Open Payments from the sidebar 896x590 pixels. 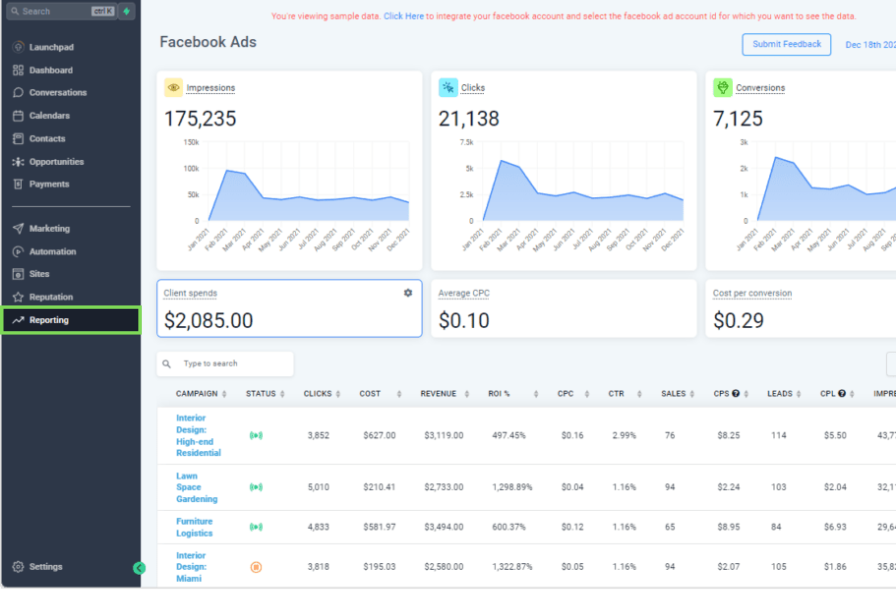coord(49,184)
